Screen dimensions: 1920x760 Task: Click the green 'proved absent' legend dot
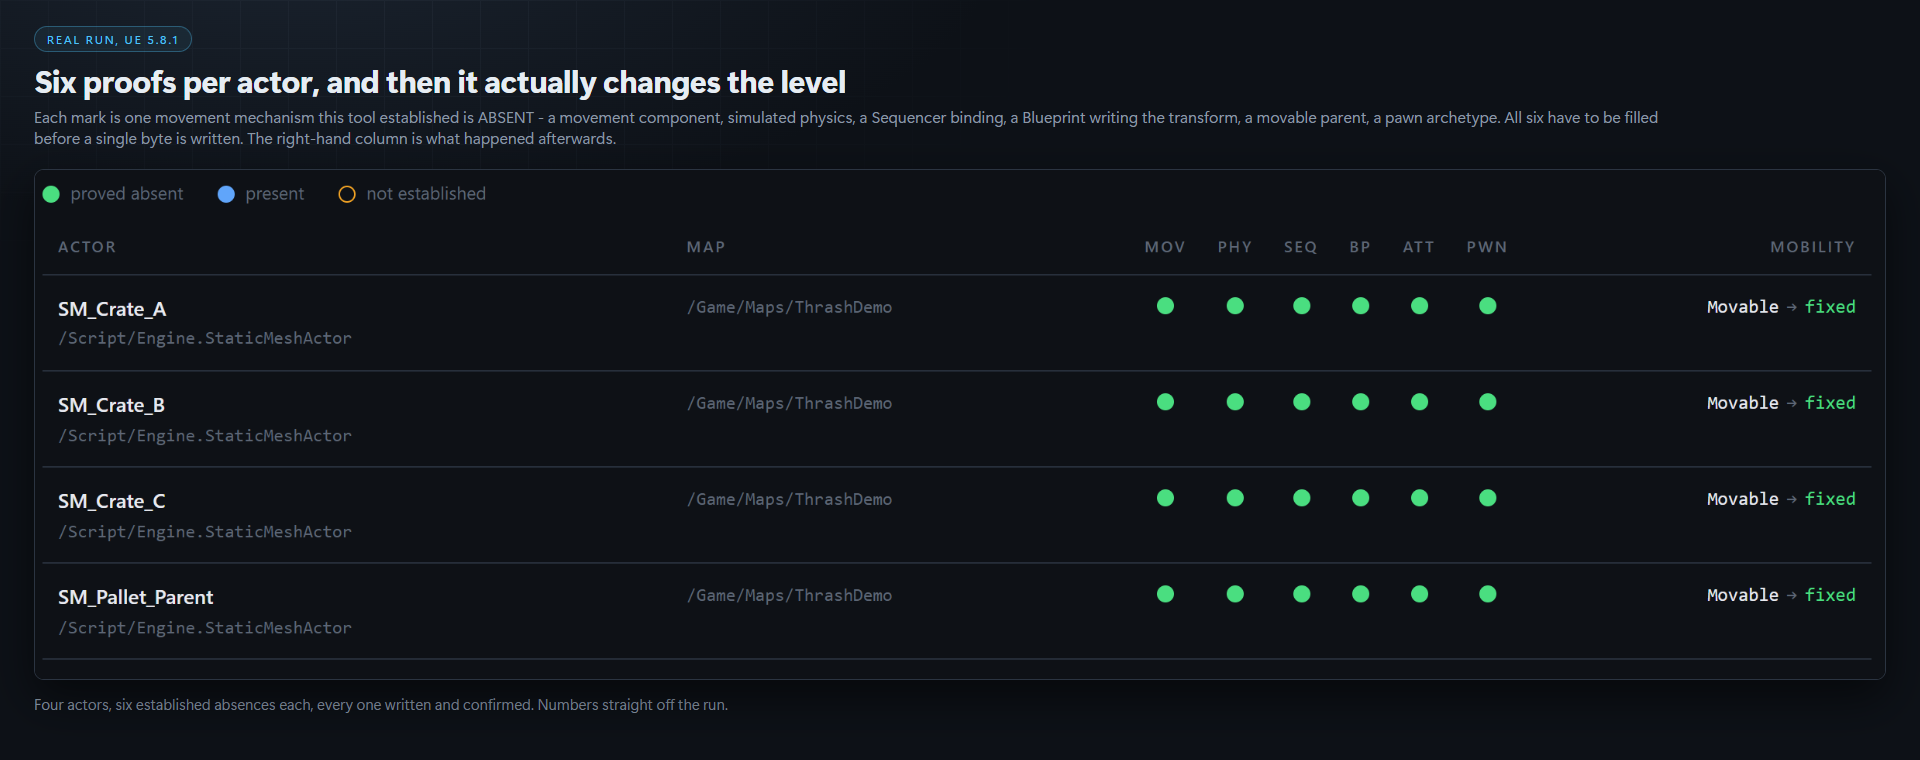51,194
